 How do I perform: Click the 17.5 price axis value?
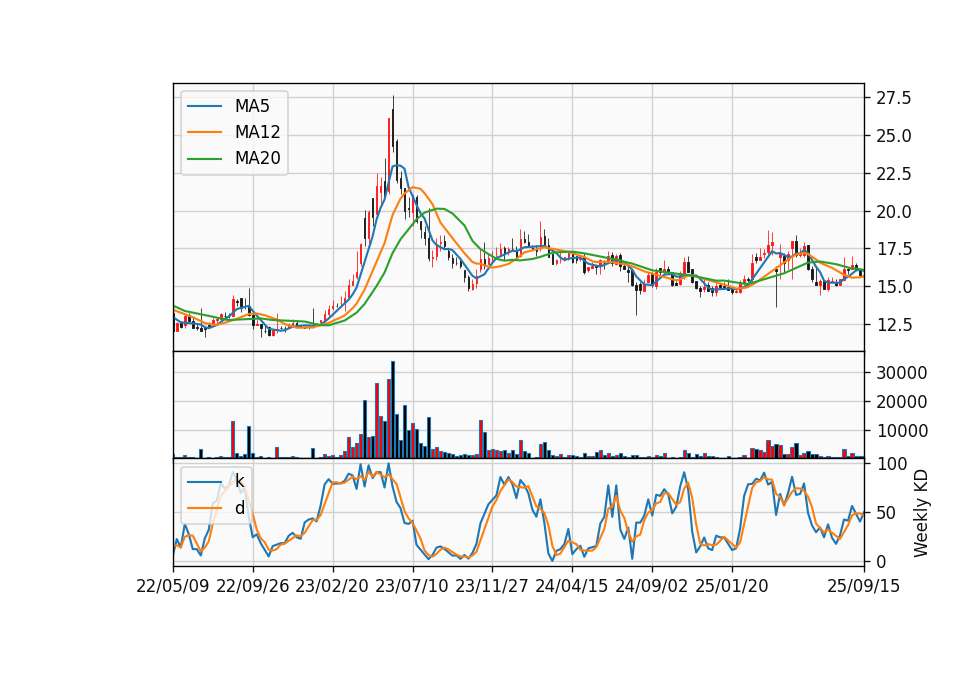(x=894, y=249)
